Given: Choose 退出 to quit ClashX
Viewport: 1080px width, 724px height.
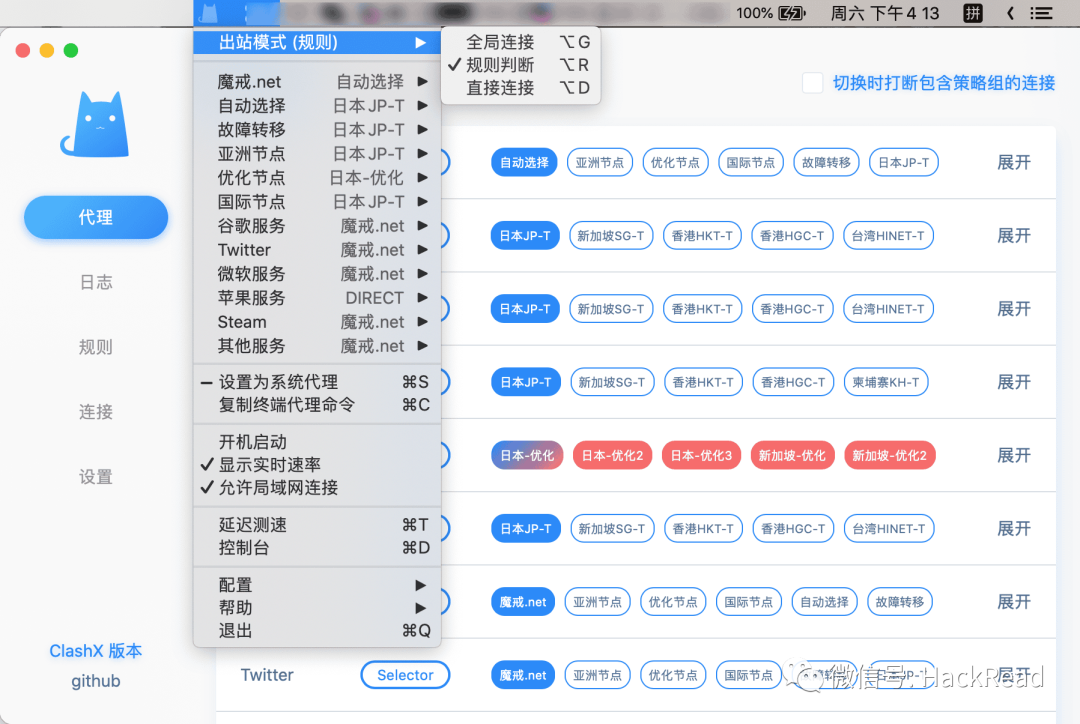Looking at the screenshot, I should coord(317,630).
